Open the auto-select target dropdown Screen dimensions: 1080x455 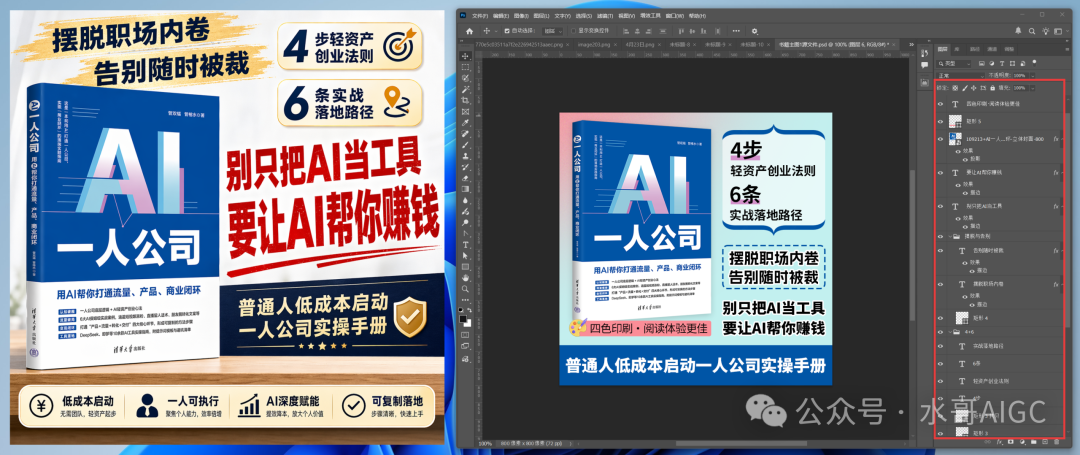coord(552,31)
